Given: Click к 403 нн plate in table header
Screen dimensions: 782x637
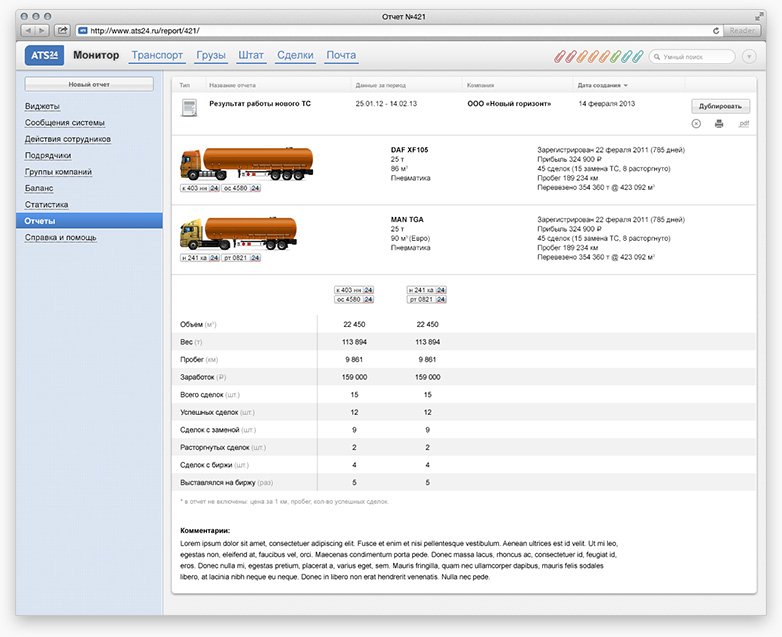Looking at the screenshot, I should pyautogui.click(x=354, y=290).
